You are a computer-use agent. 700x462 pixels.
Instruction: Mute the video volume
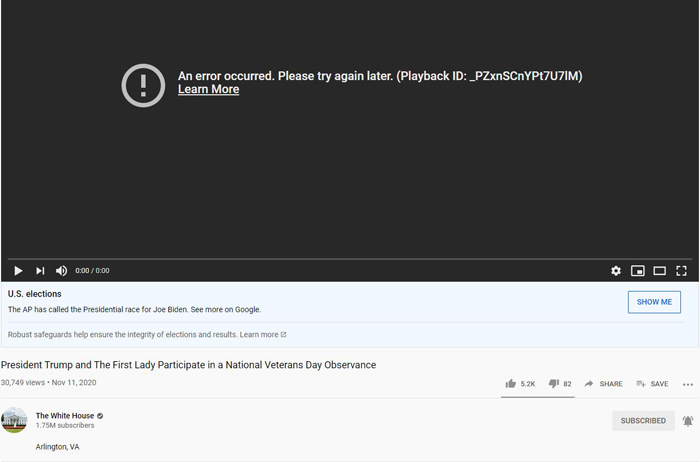tap(61, 271)
